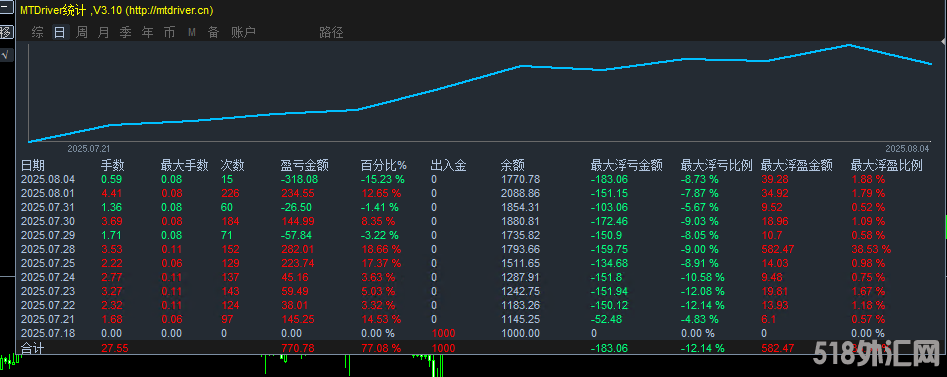947x377 pixels.
Task: Toggle the √ checkmark button
Action: [x=5, y=55]
